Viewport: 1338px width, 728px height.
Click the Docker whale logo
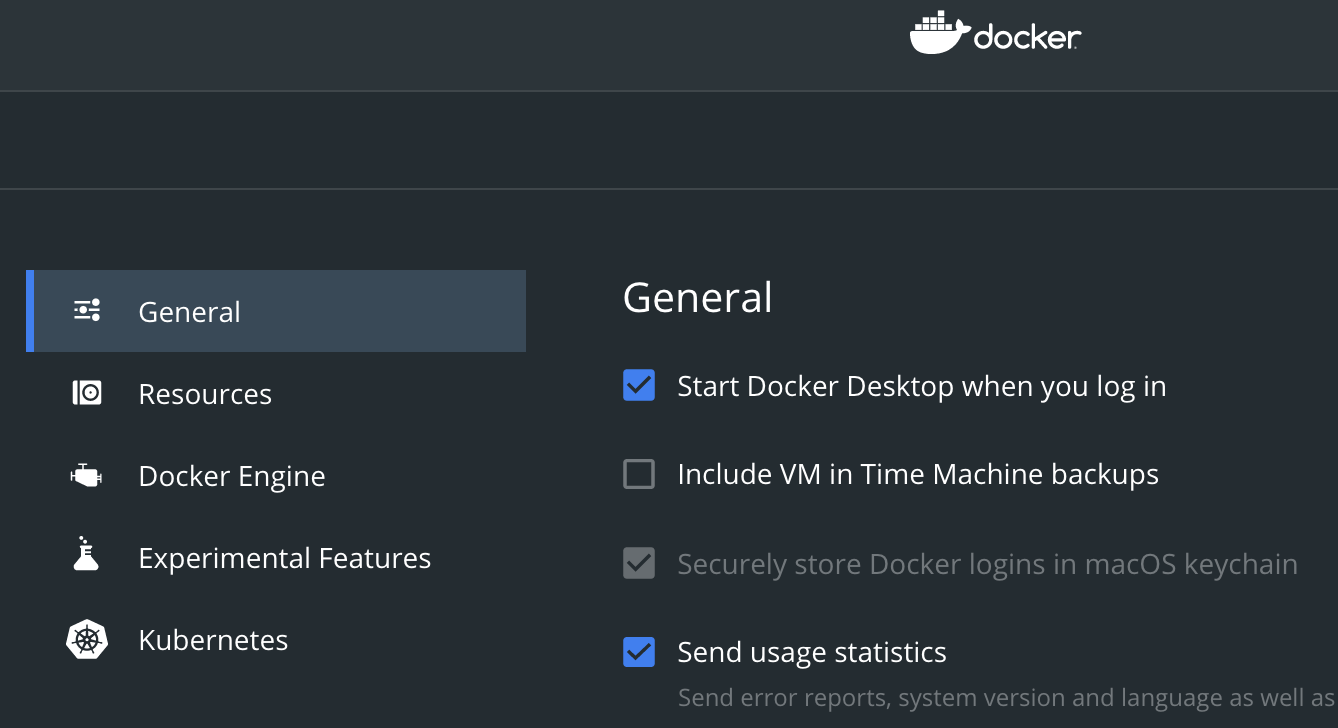tap(939, 33)
